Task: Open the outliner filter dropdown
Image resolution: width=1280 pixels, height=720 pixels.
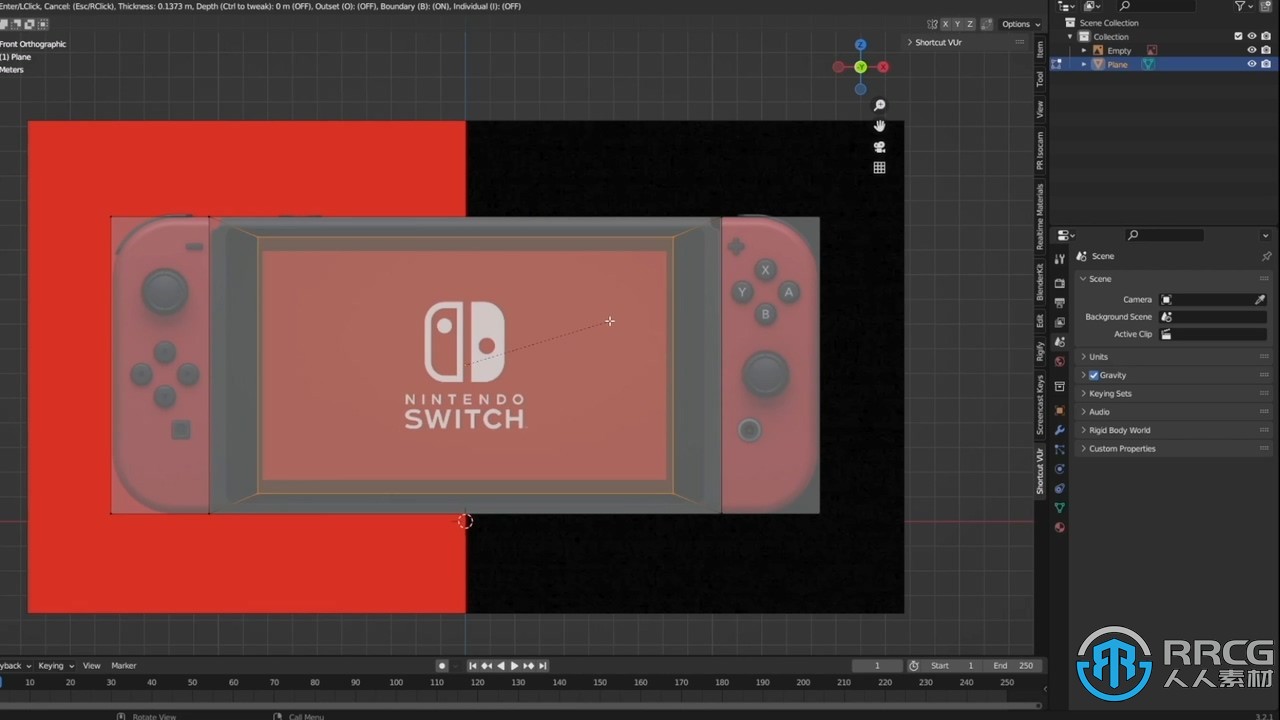Action: pyautogui.click(x=1243, y=6)
